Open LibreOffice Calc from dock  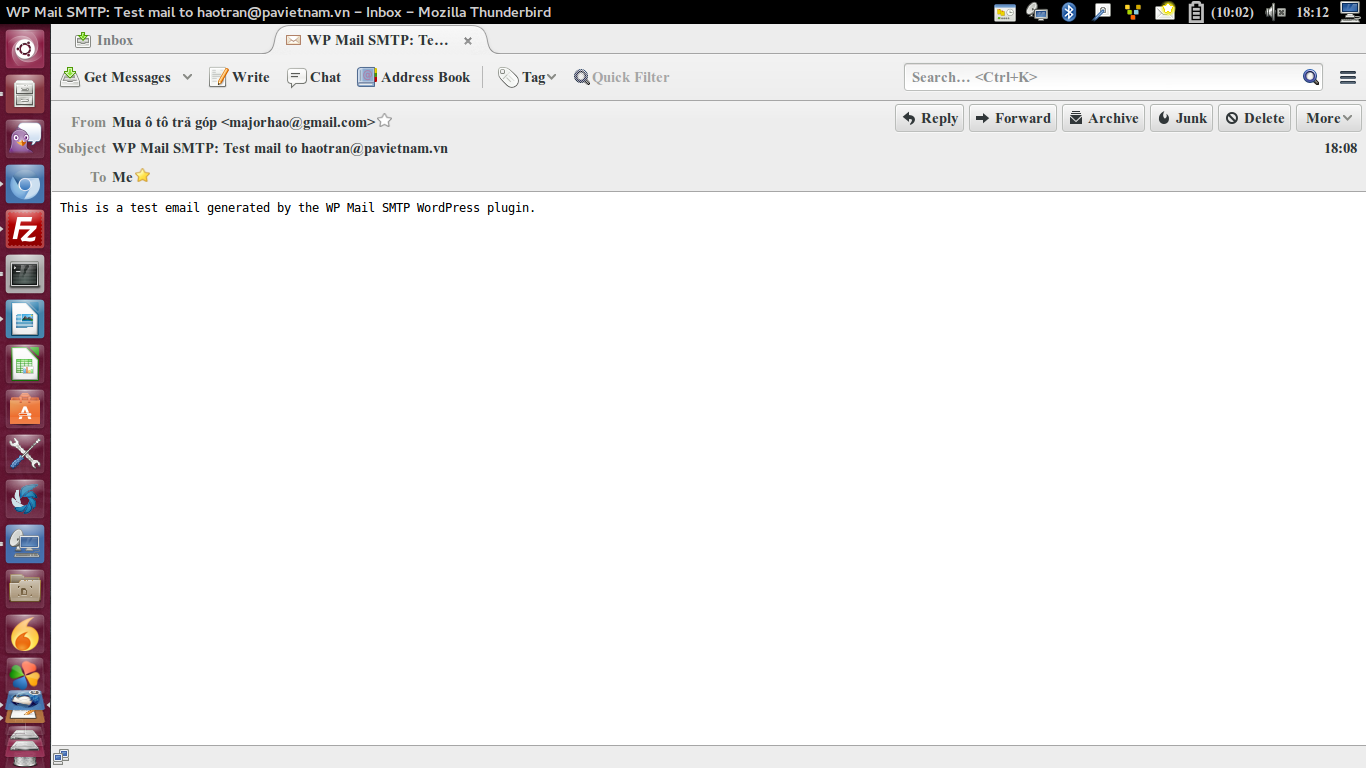pyautogui.click(x=25, y=364)
